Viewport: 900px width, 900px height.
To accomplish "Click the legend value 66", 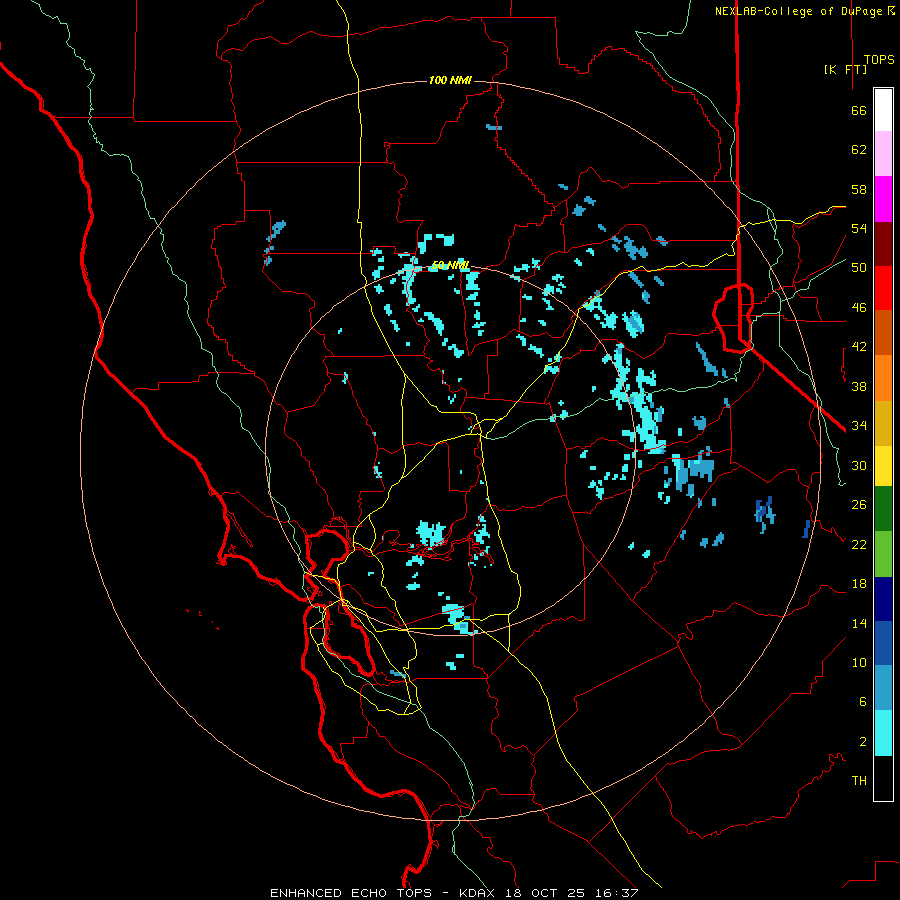I will pyautogui.click(x=859, y=110).
